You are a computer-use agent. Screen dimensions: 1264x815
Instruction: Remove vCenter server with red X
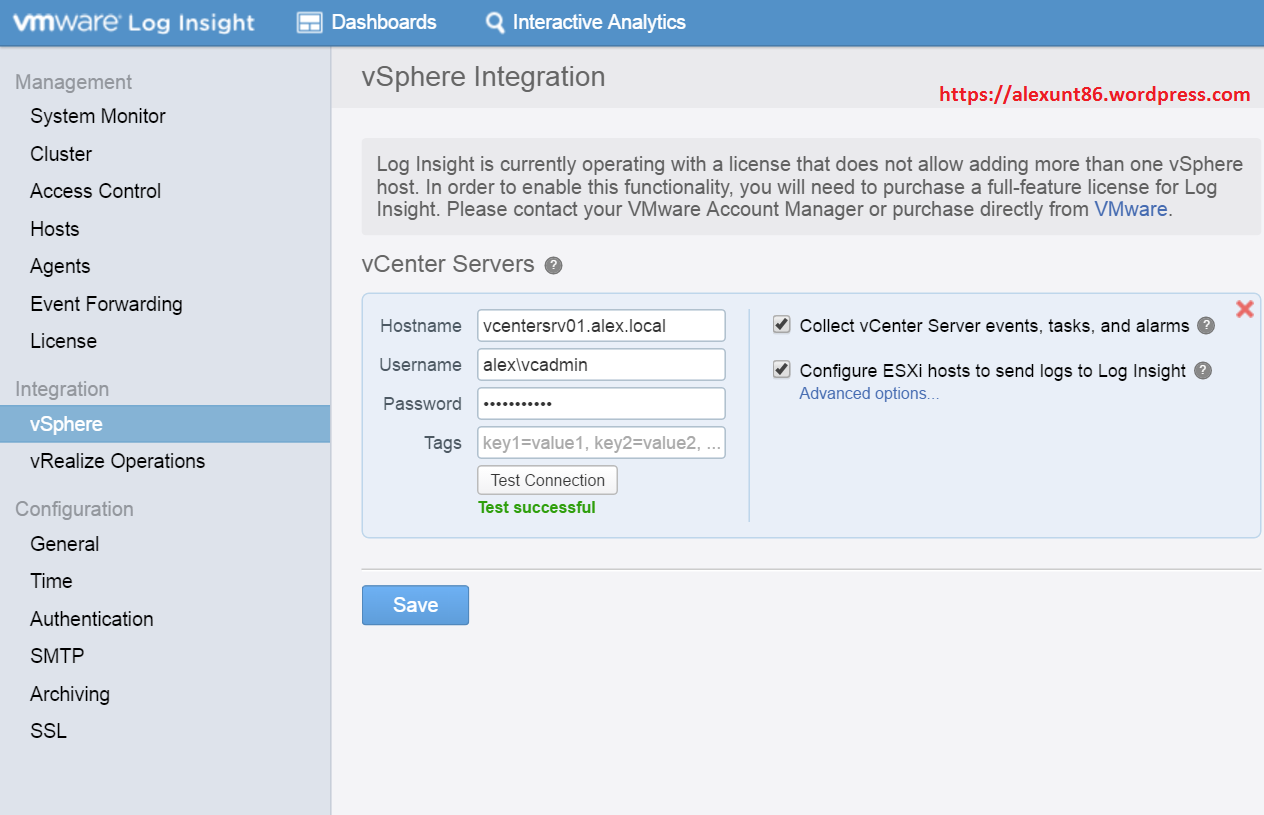coord(1244,309)
